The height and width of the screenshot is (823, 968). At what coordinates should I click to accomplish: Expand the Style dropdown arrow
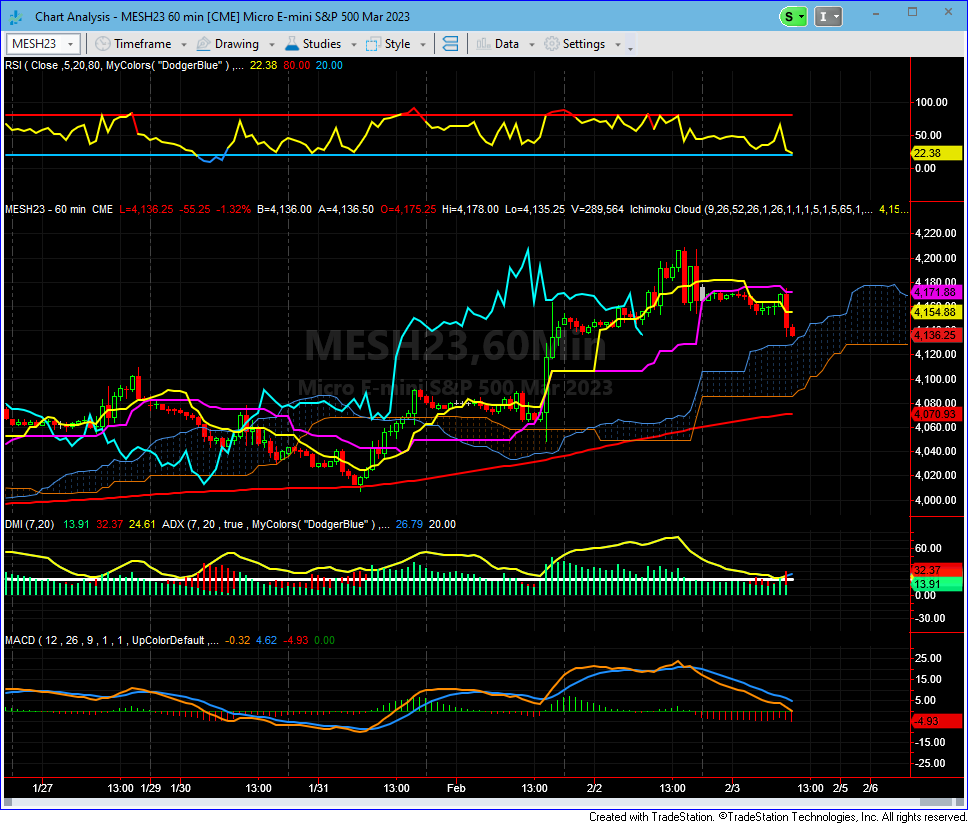coord(423,44)
